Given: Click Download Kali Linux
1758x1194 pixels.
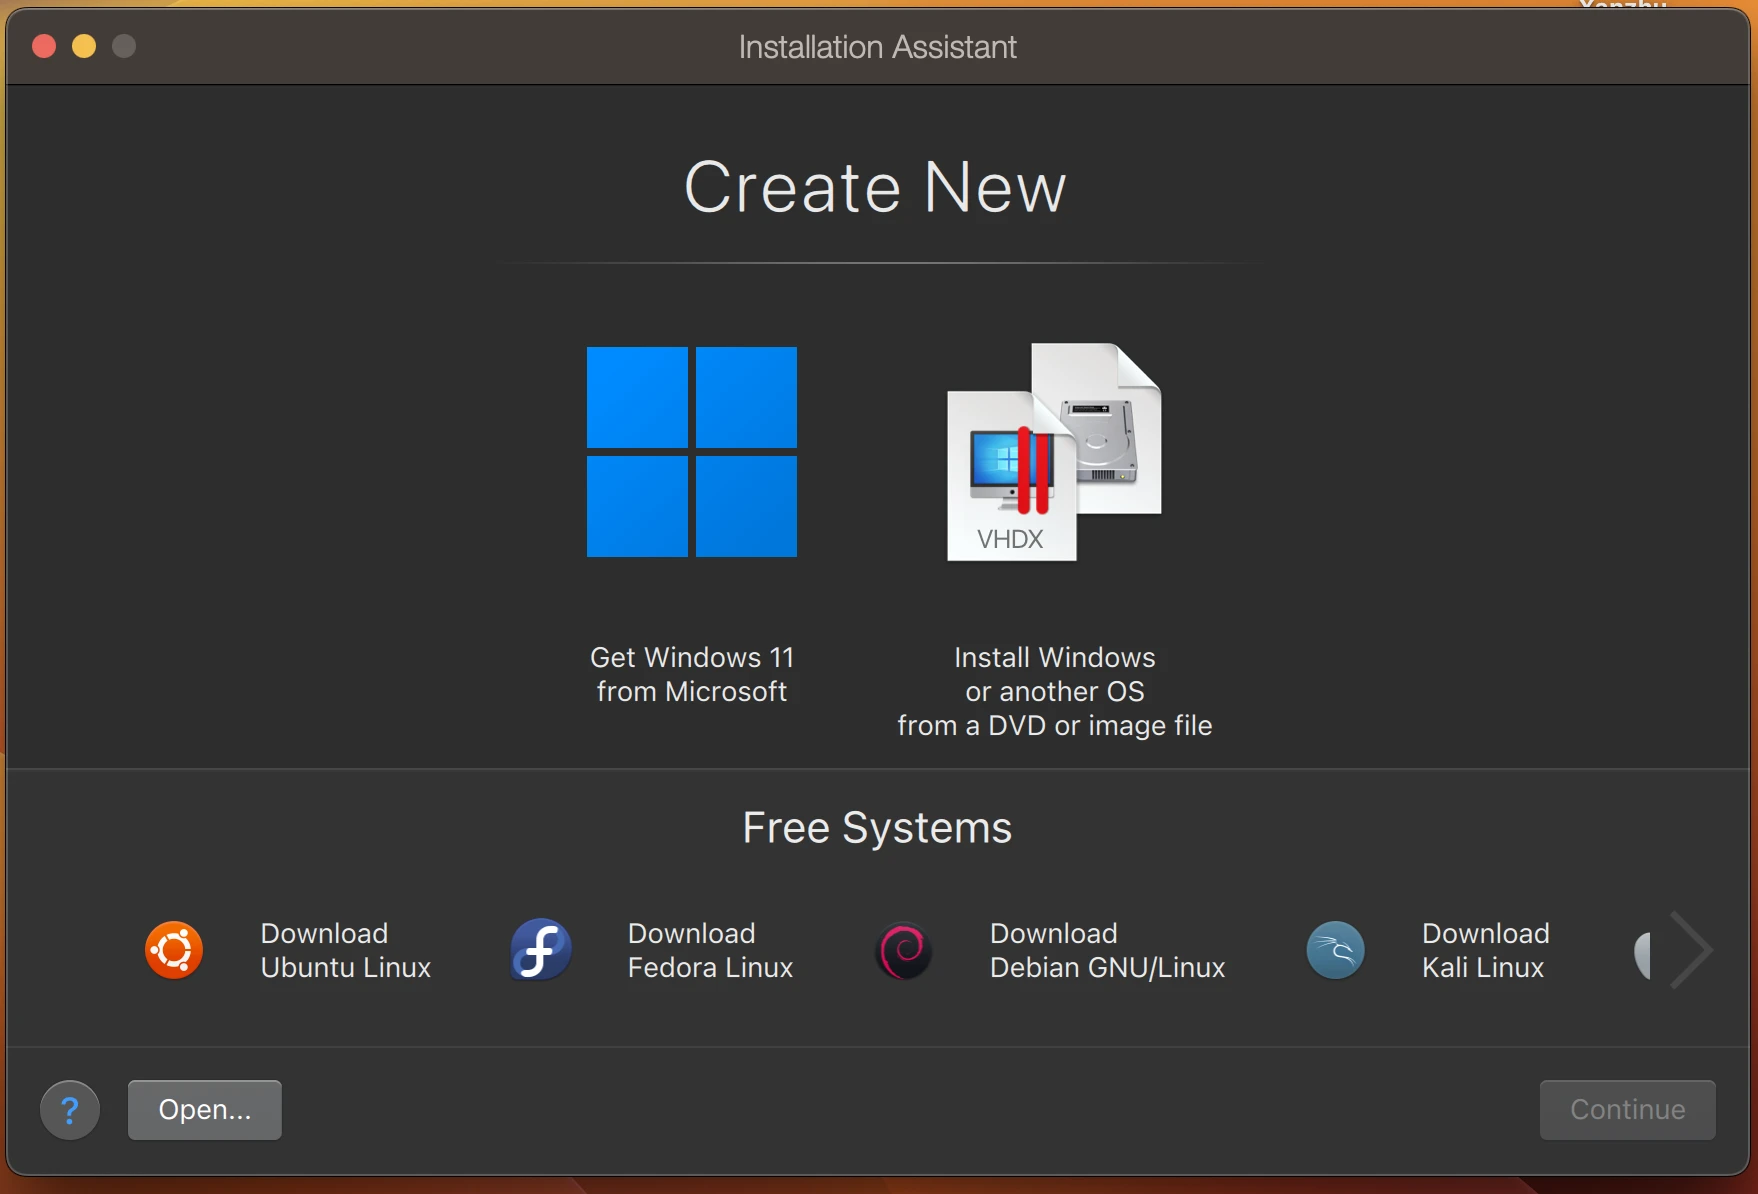Looking at the screenshot, I should click(x=1483, y=950).
